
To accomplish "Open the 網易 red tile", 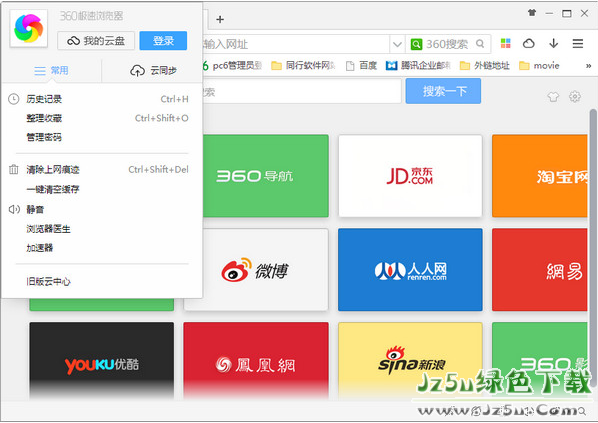I will tap(539, 270).
